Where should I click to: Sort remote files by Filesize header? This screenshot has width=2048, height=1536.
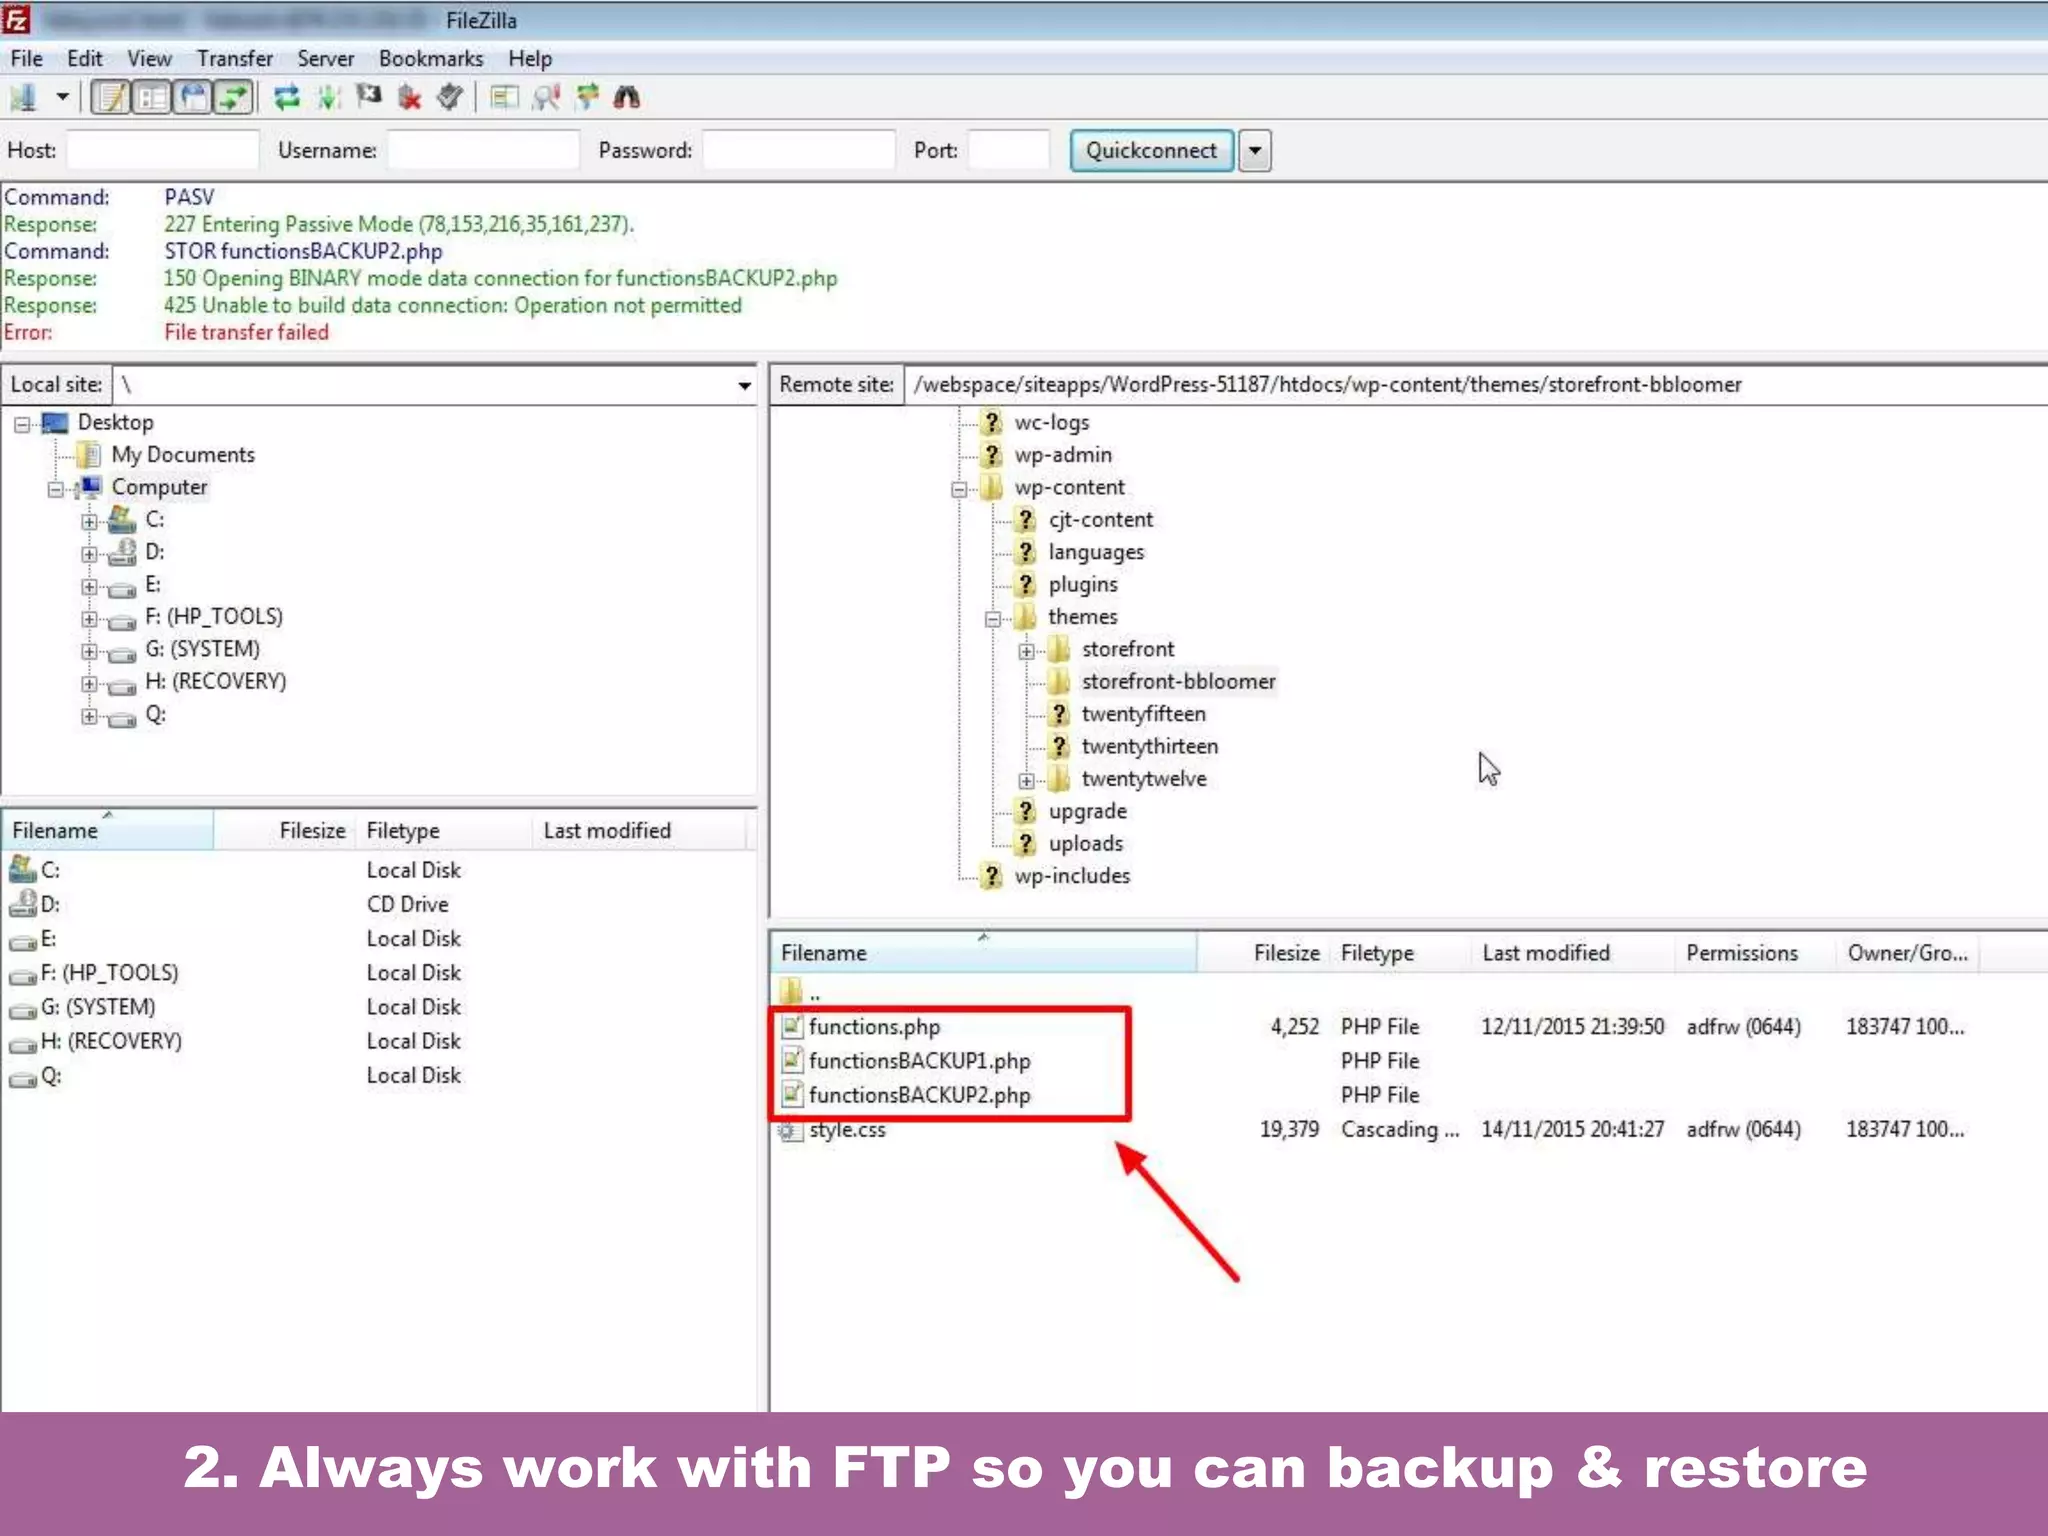[1263, 953]
